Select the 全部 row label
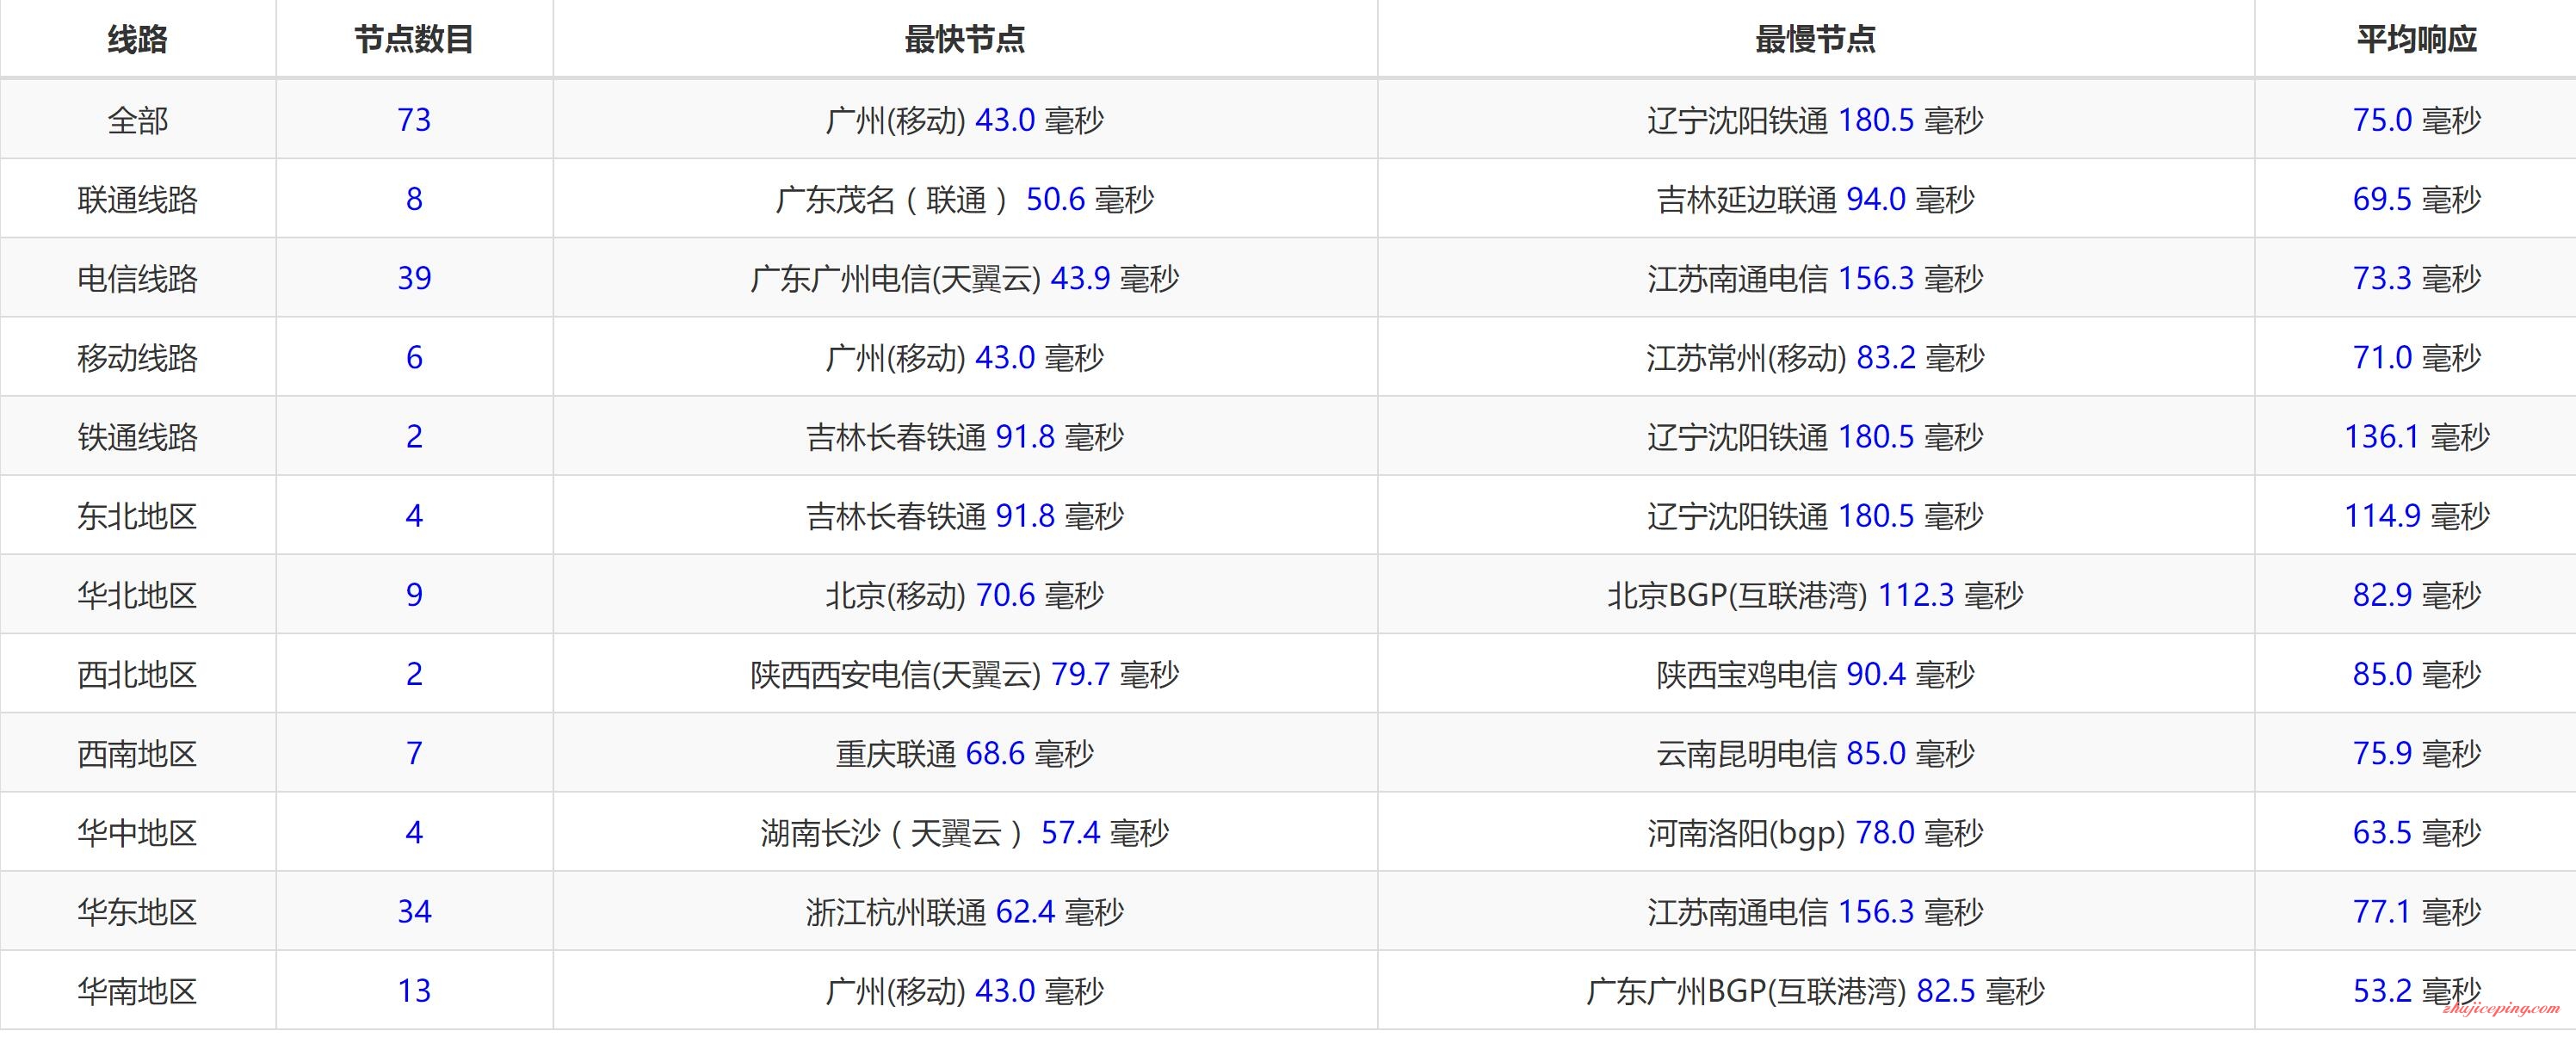 (138, 120)
